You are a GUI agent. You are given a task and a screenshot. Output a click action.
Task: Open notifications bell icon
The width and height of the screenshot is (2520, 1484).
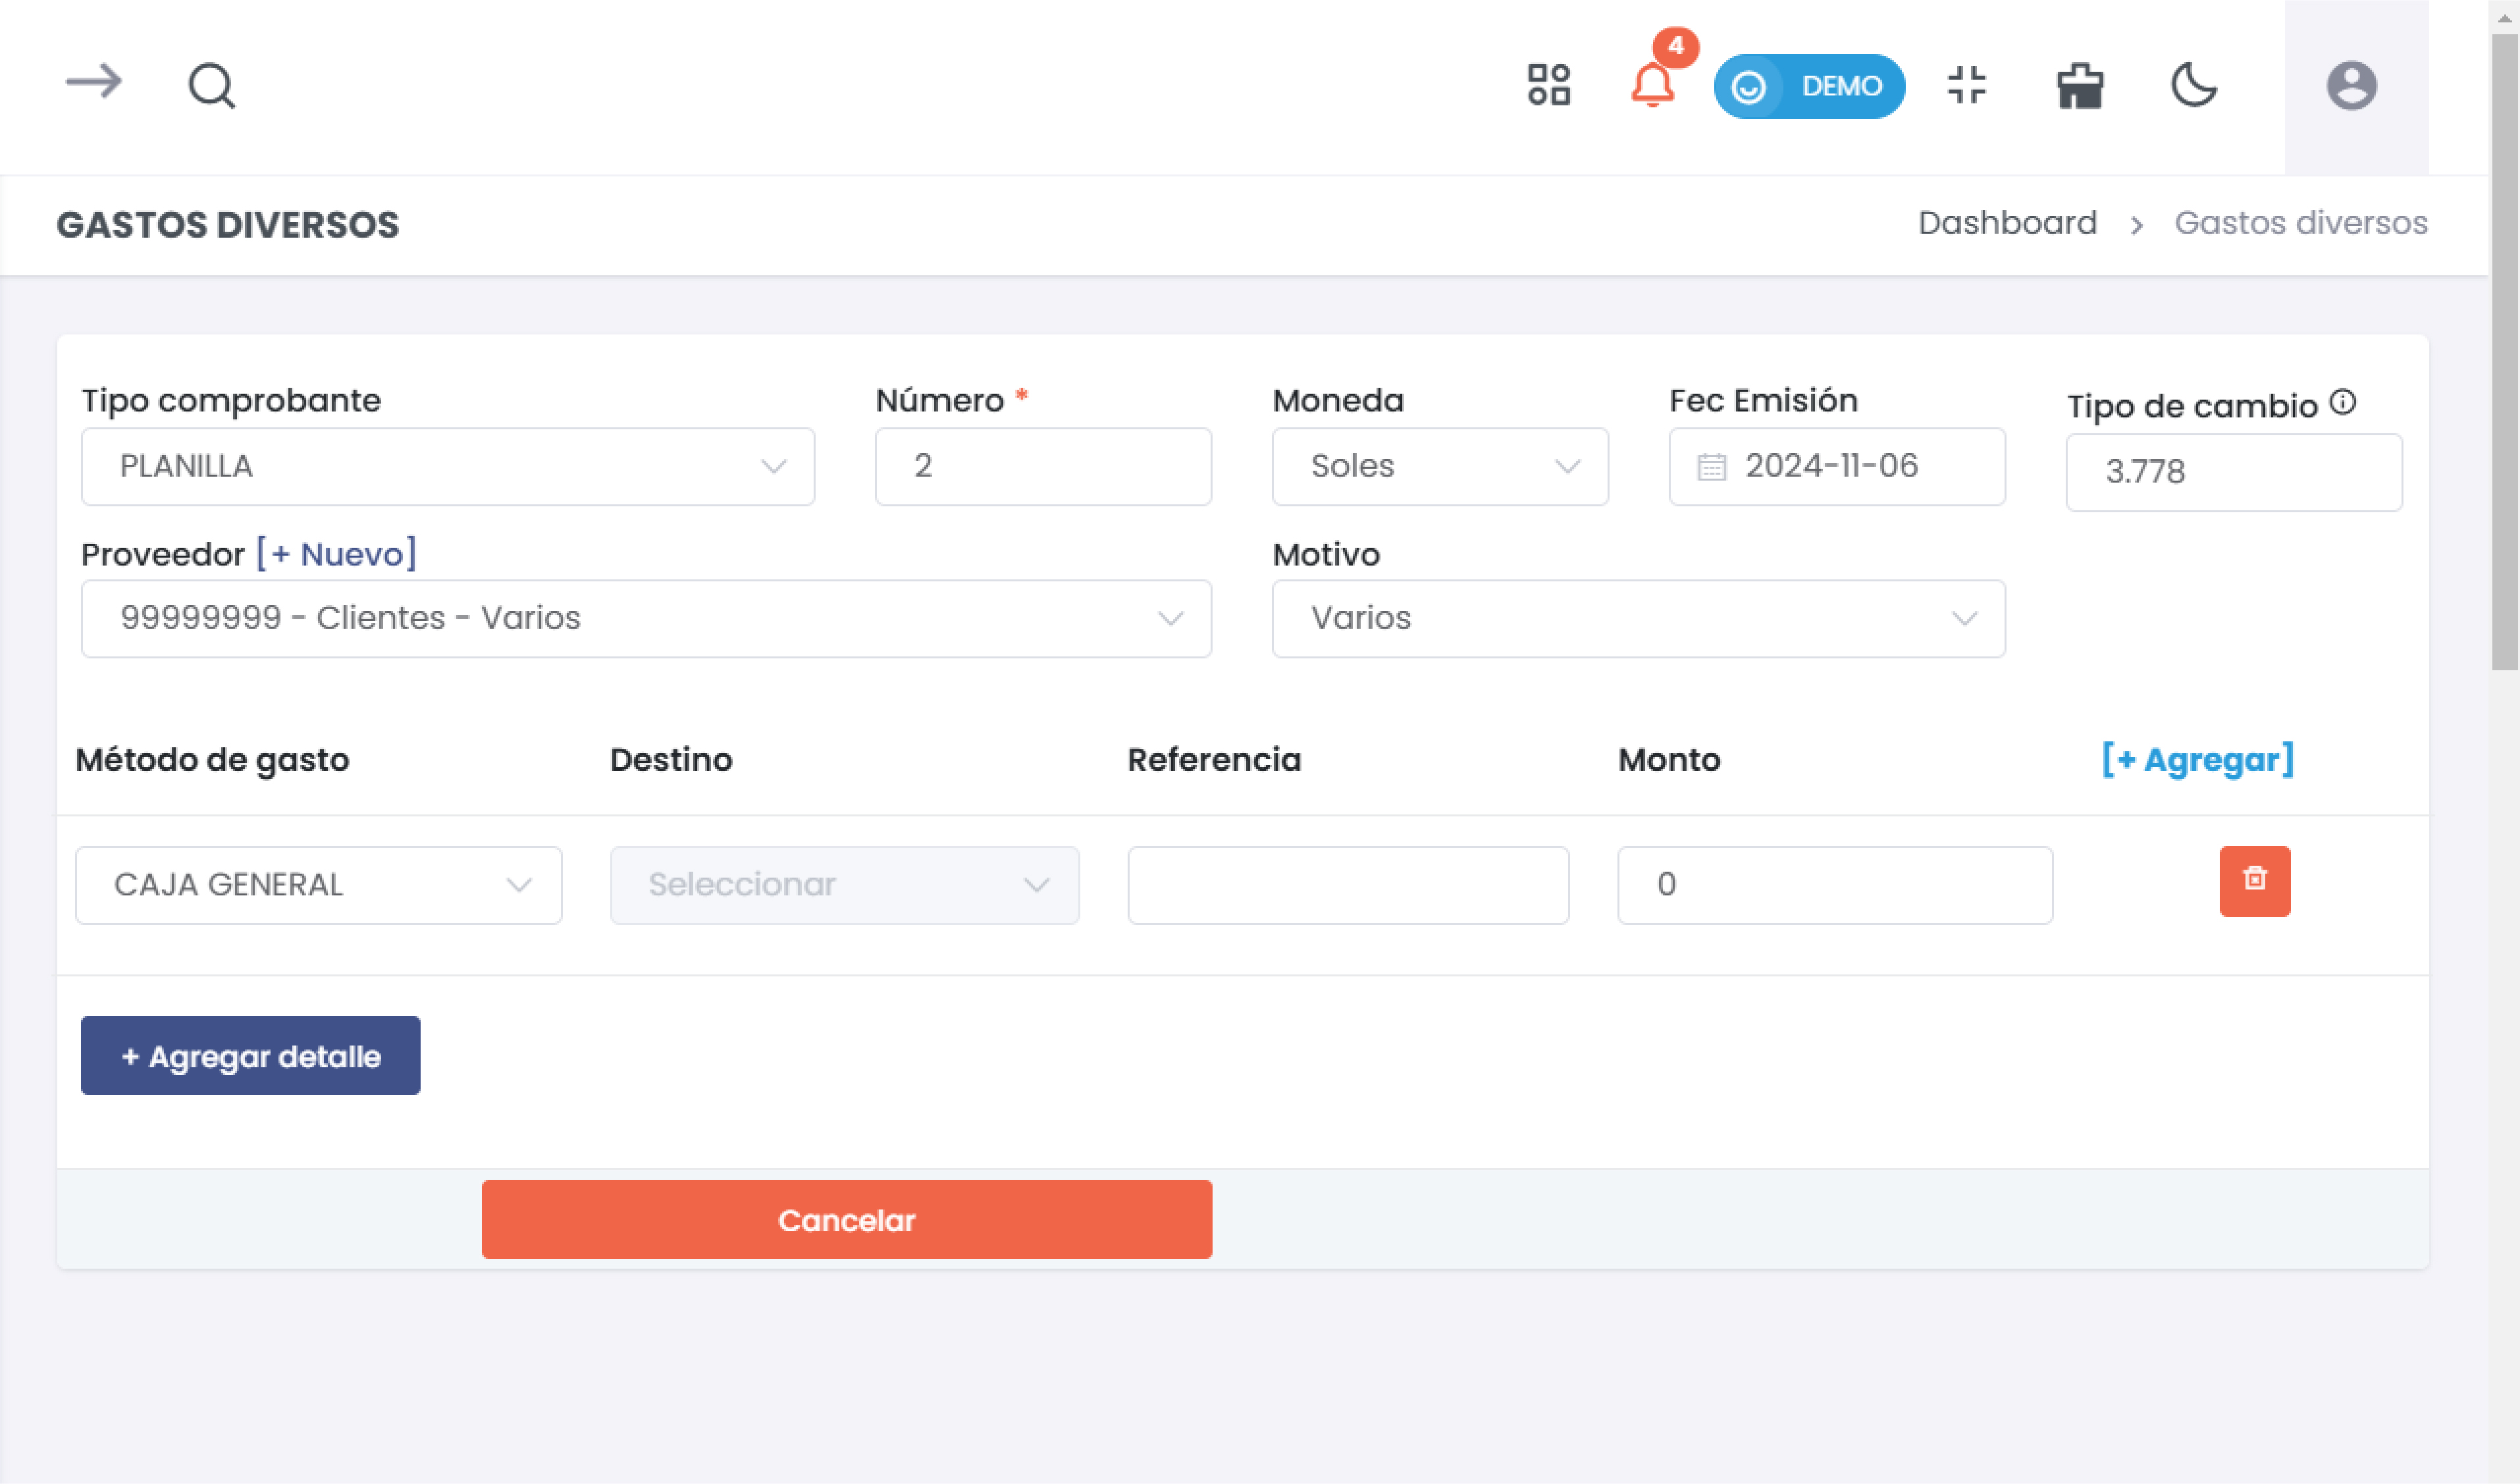pos(1652,85)
